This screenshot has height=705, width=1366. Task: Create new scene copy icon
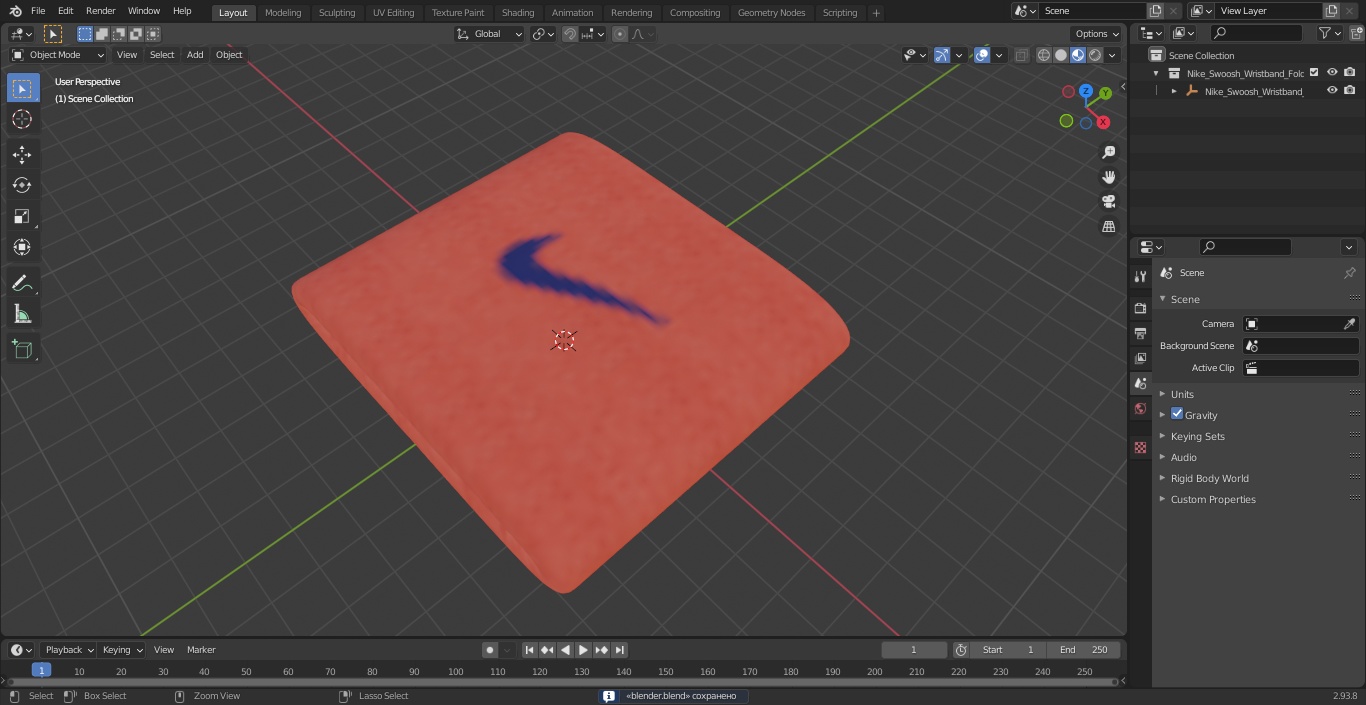point(1156,11)
